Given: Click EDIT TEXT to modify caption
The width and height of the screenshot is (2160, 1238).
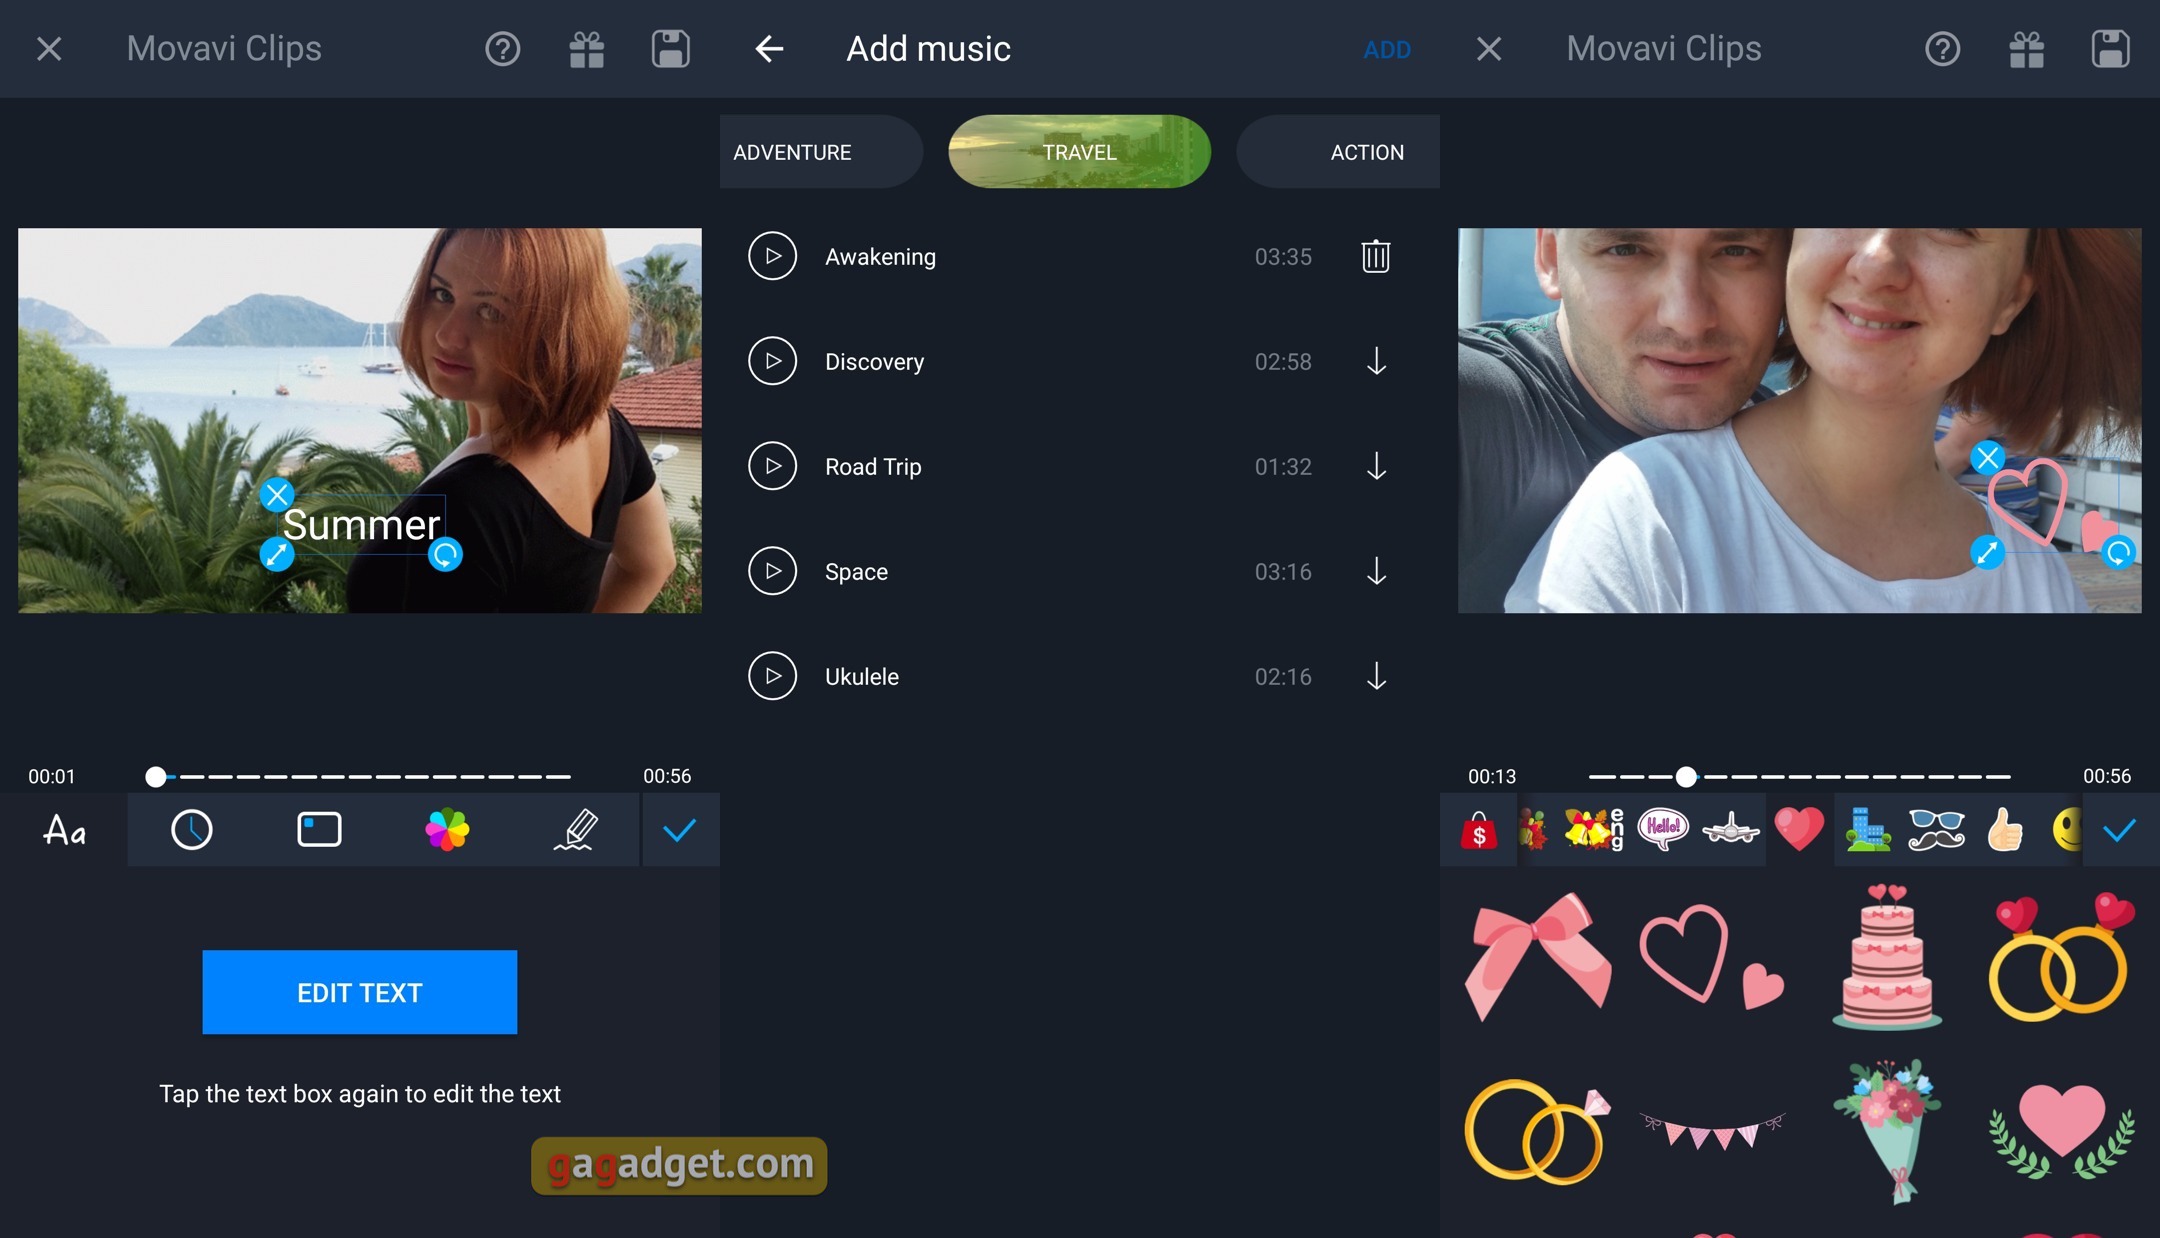Looking at the screenshot, I should tap(360, 993).
